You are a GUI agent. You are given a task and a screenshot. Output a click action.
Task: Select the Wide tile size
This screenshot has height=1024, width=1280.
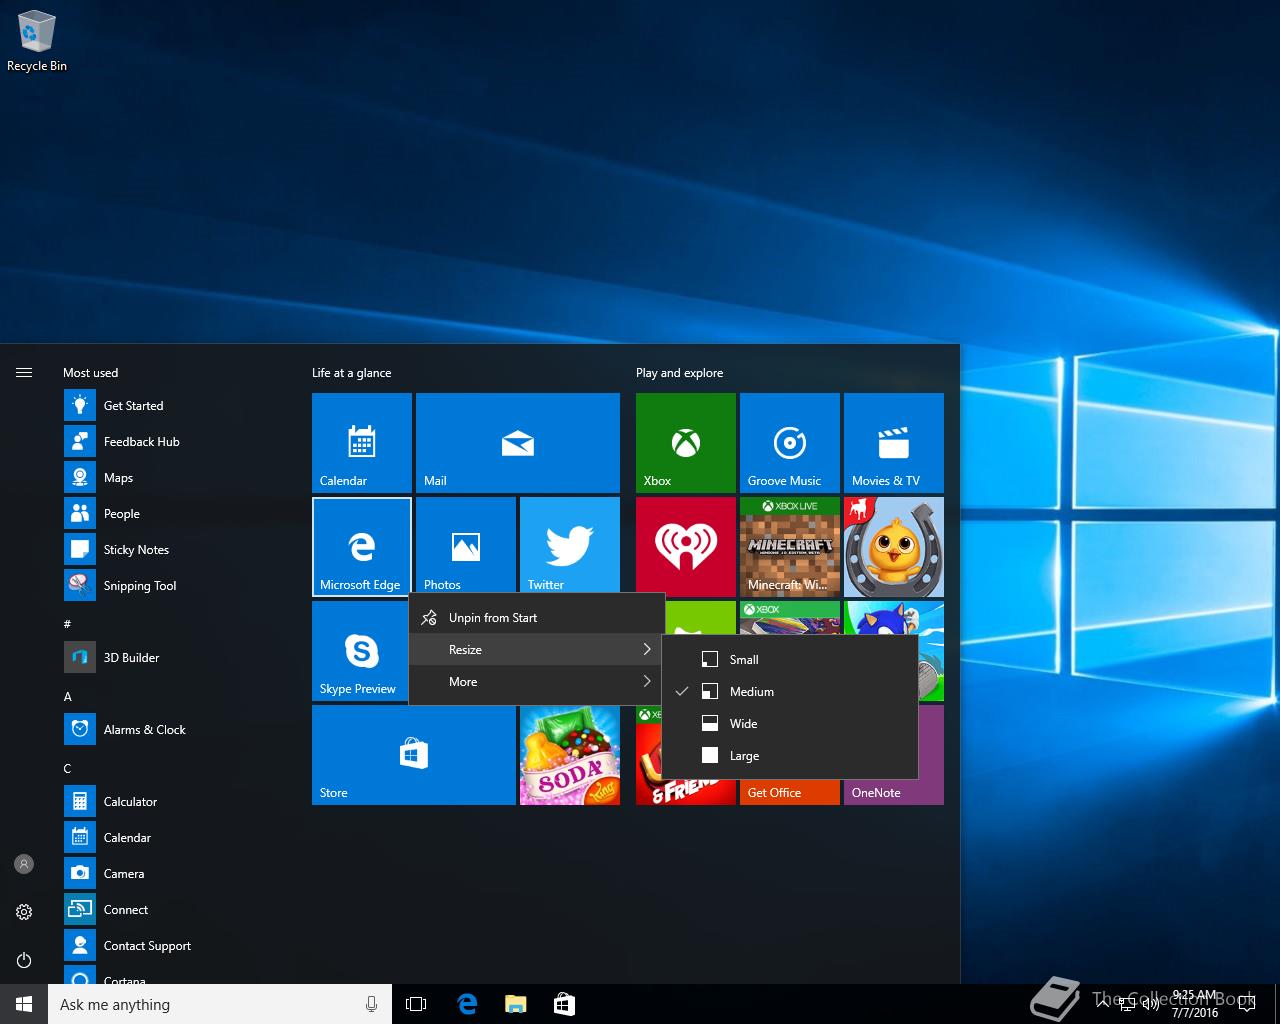point(790,723)
